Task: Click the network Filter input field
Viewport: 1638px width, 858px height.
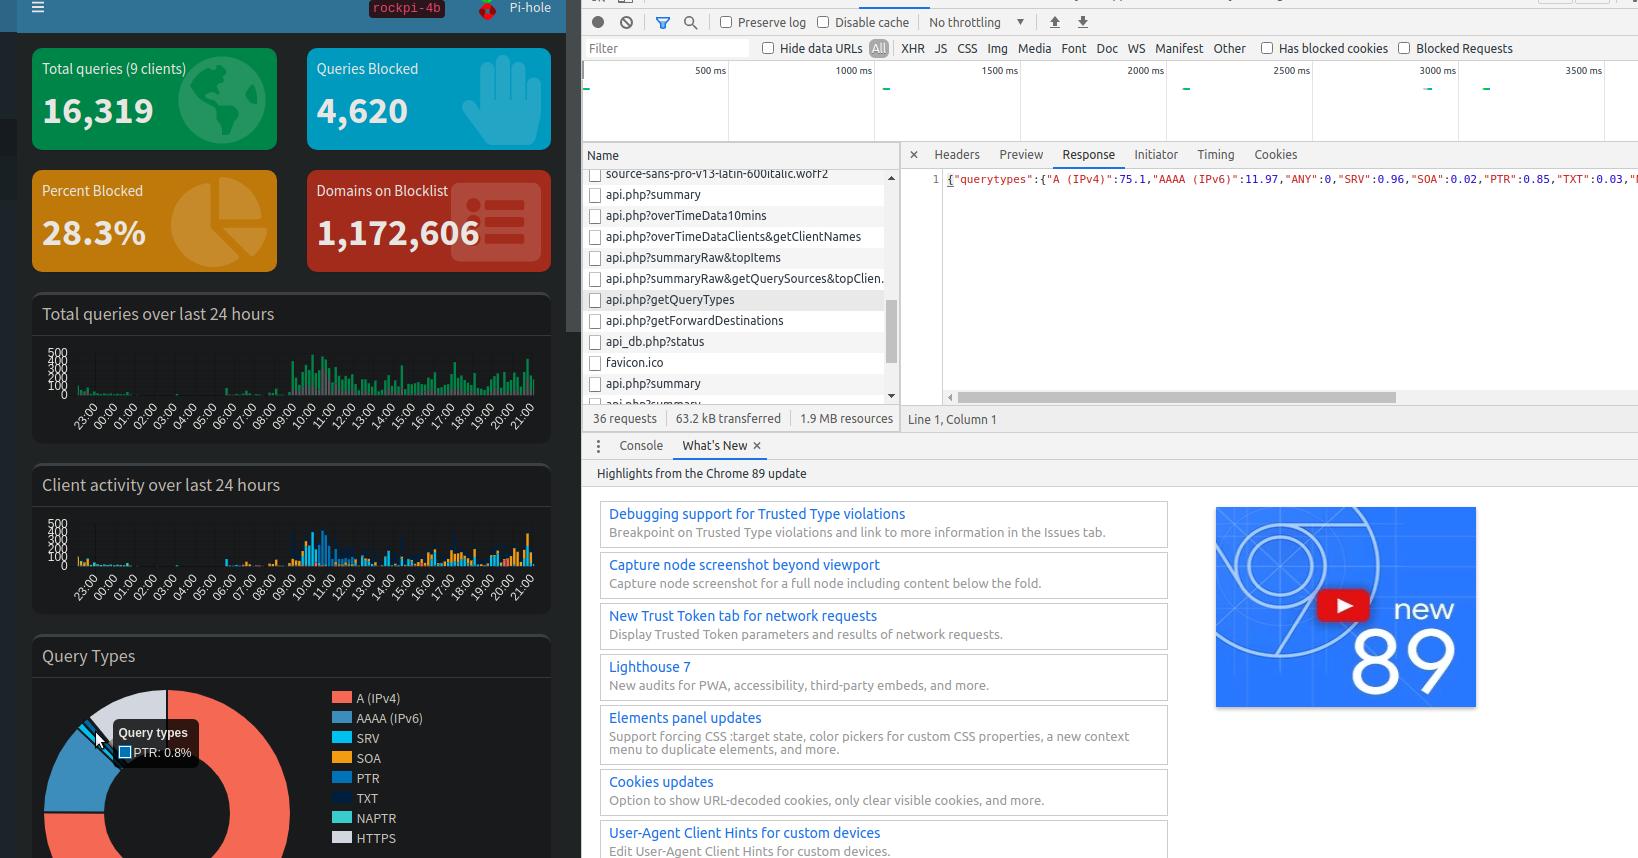Action: (x=666, y=48)
